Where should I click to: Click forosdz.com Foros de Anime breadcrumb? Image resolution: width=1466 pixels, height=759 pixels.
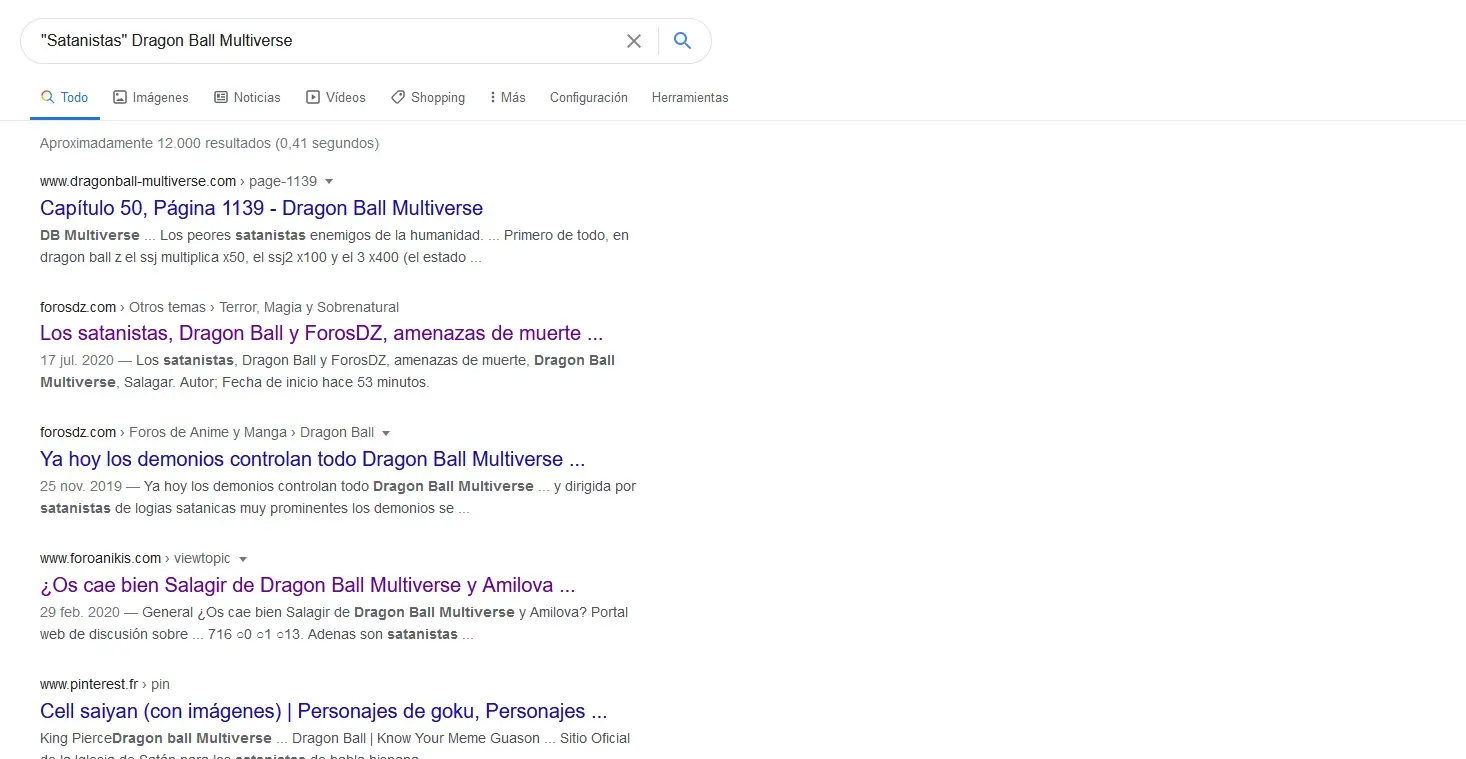point(207,433)
